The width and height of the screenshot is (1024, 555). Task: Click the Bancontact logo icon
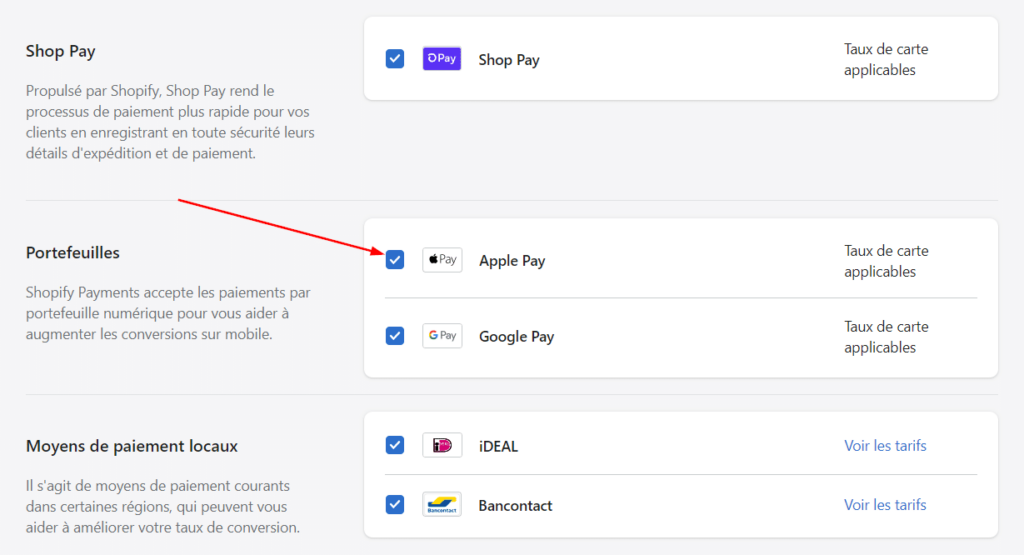tap(442, 505)
